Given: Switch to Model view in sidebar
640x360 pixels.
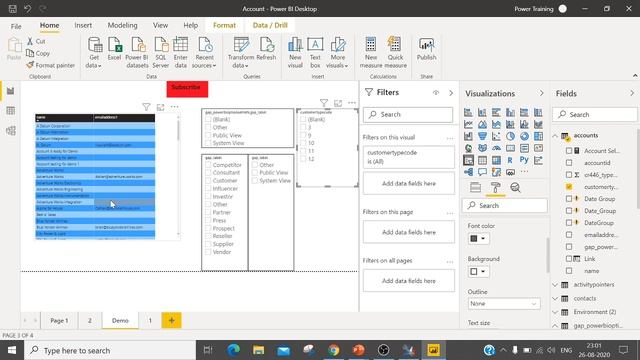Looking at the screenshot, I should (11, 131).
